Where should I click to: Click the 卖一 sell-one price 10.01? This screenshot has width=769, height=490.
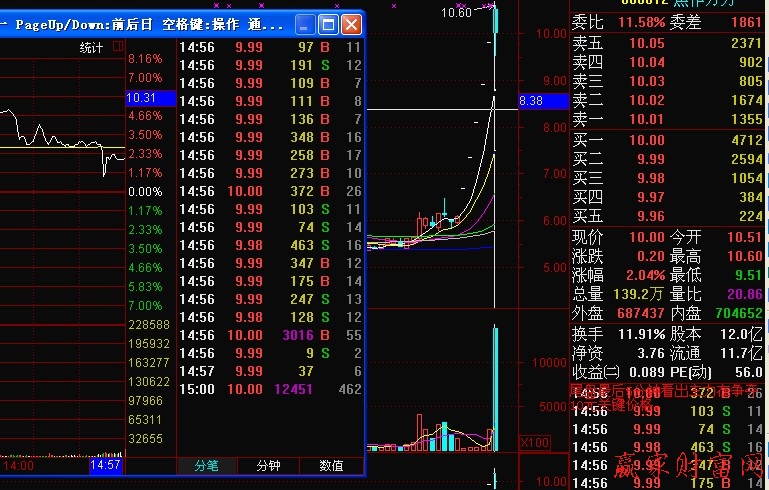point(647,119)
